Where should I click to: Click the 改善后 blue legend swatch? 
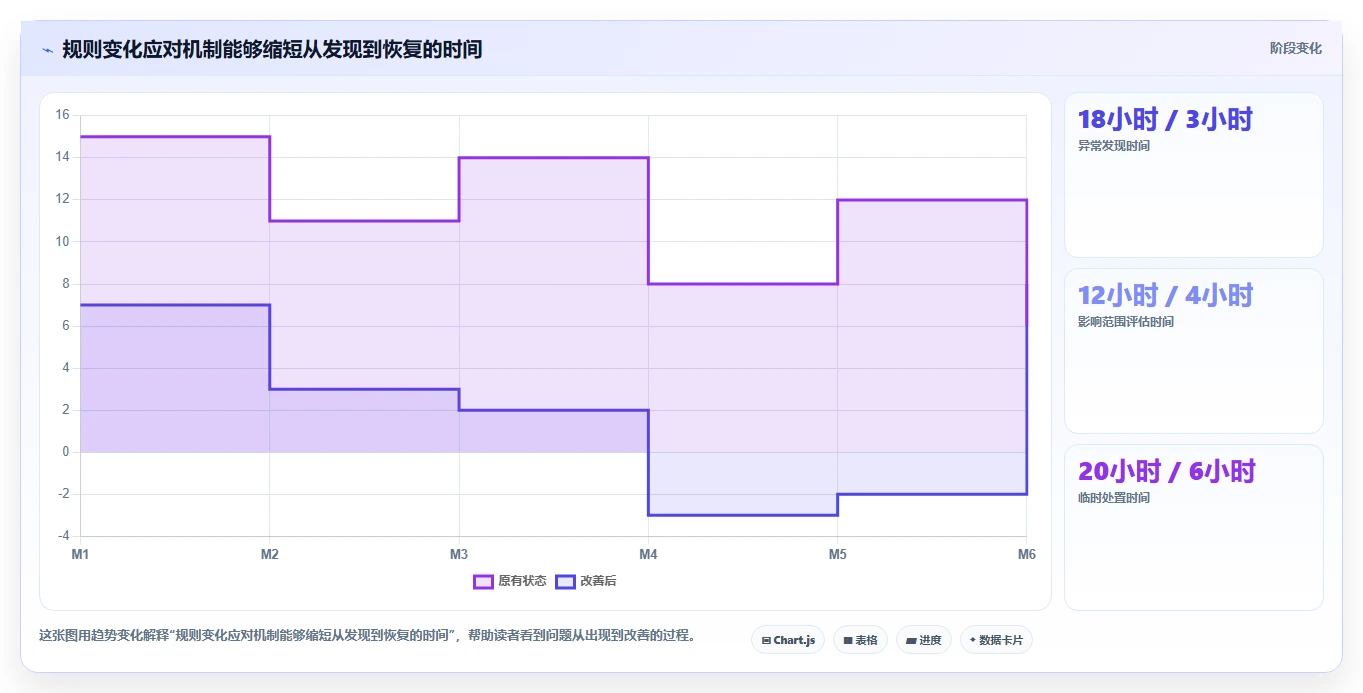[x=566, y=581]
